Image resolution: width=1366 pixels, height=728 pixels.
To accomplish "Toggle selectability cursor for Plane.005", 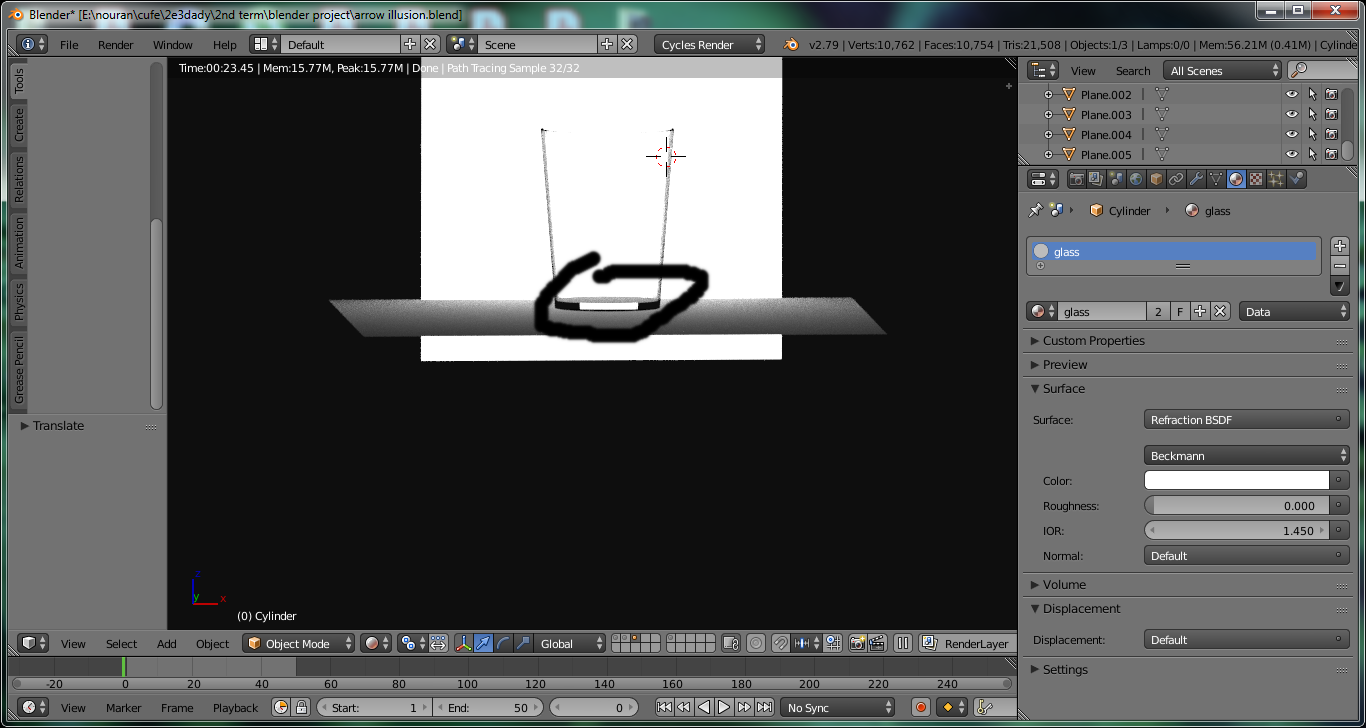I will tap(1312, 154).
